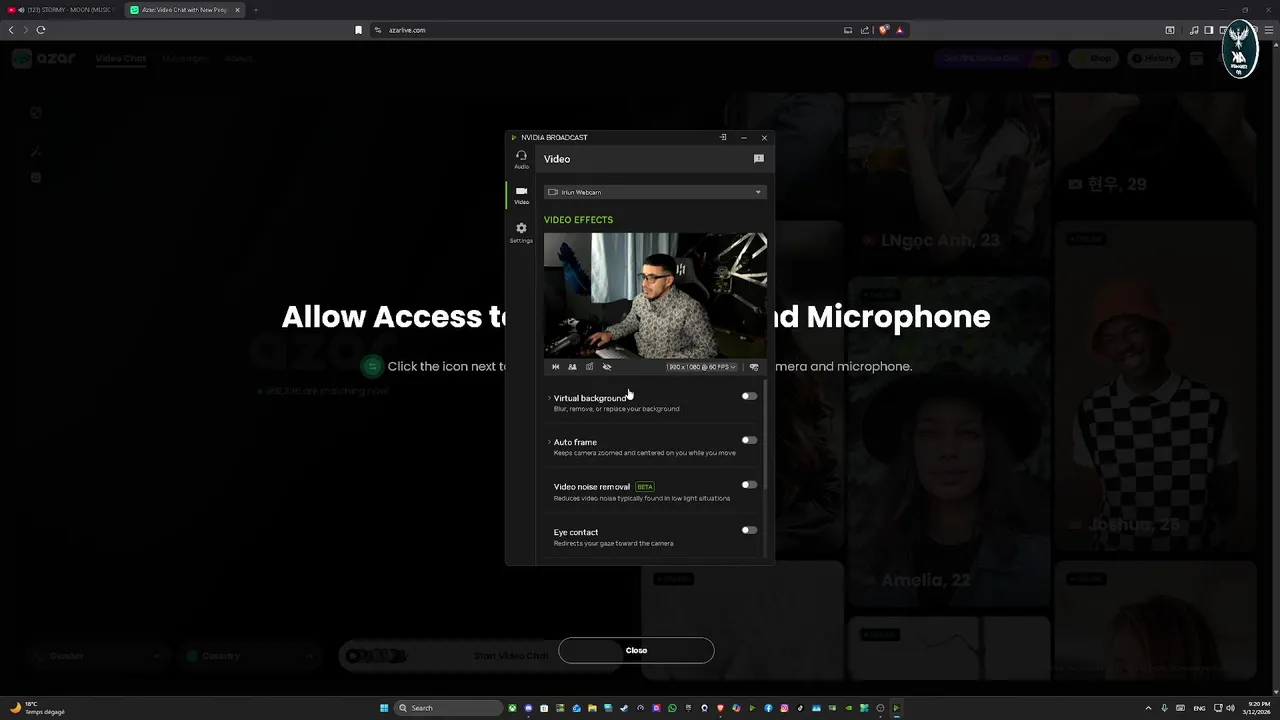Open the clock and date in the taskbar
The image size is (1280, 720).
tap(1258, 708)
